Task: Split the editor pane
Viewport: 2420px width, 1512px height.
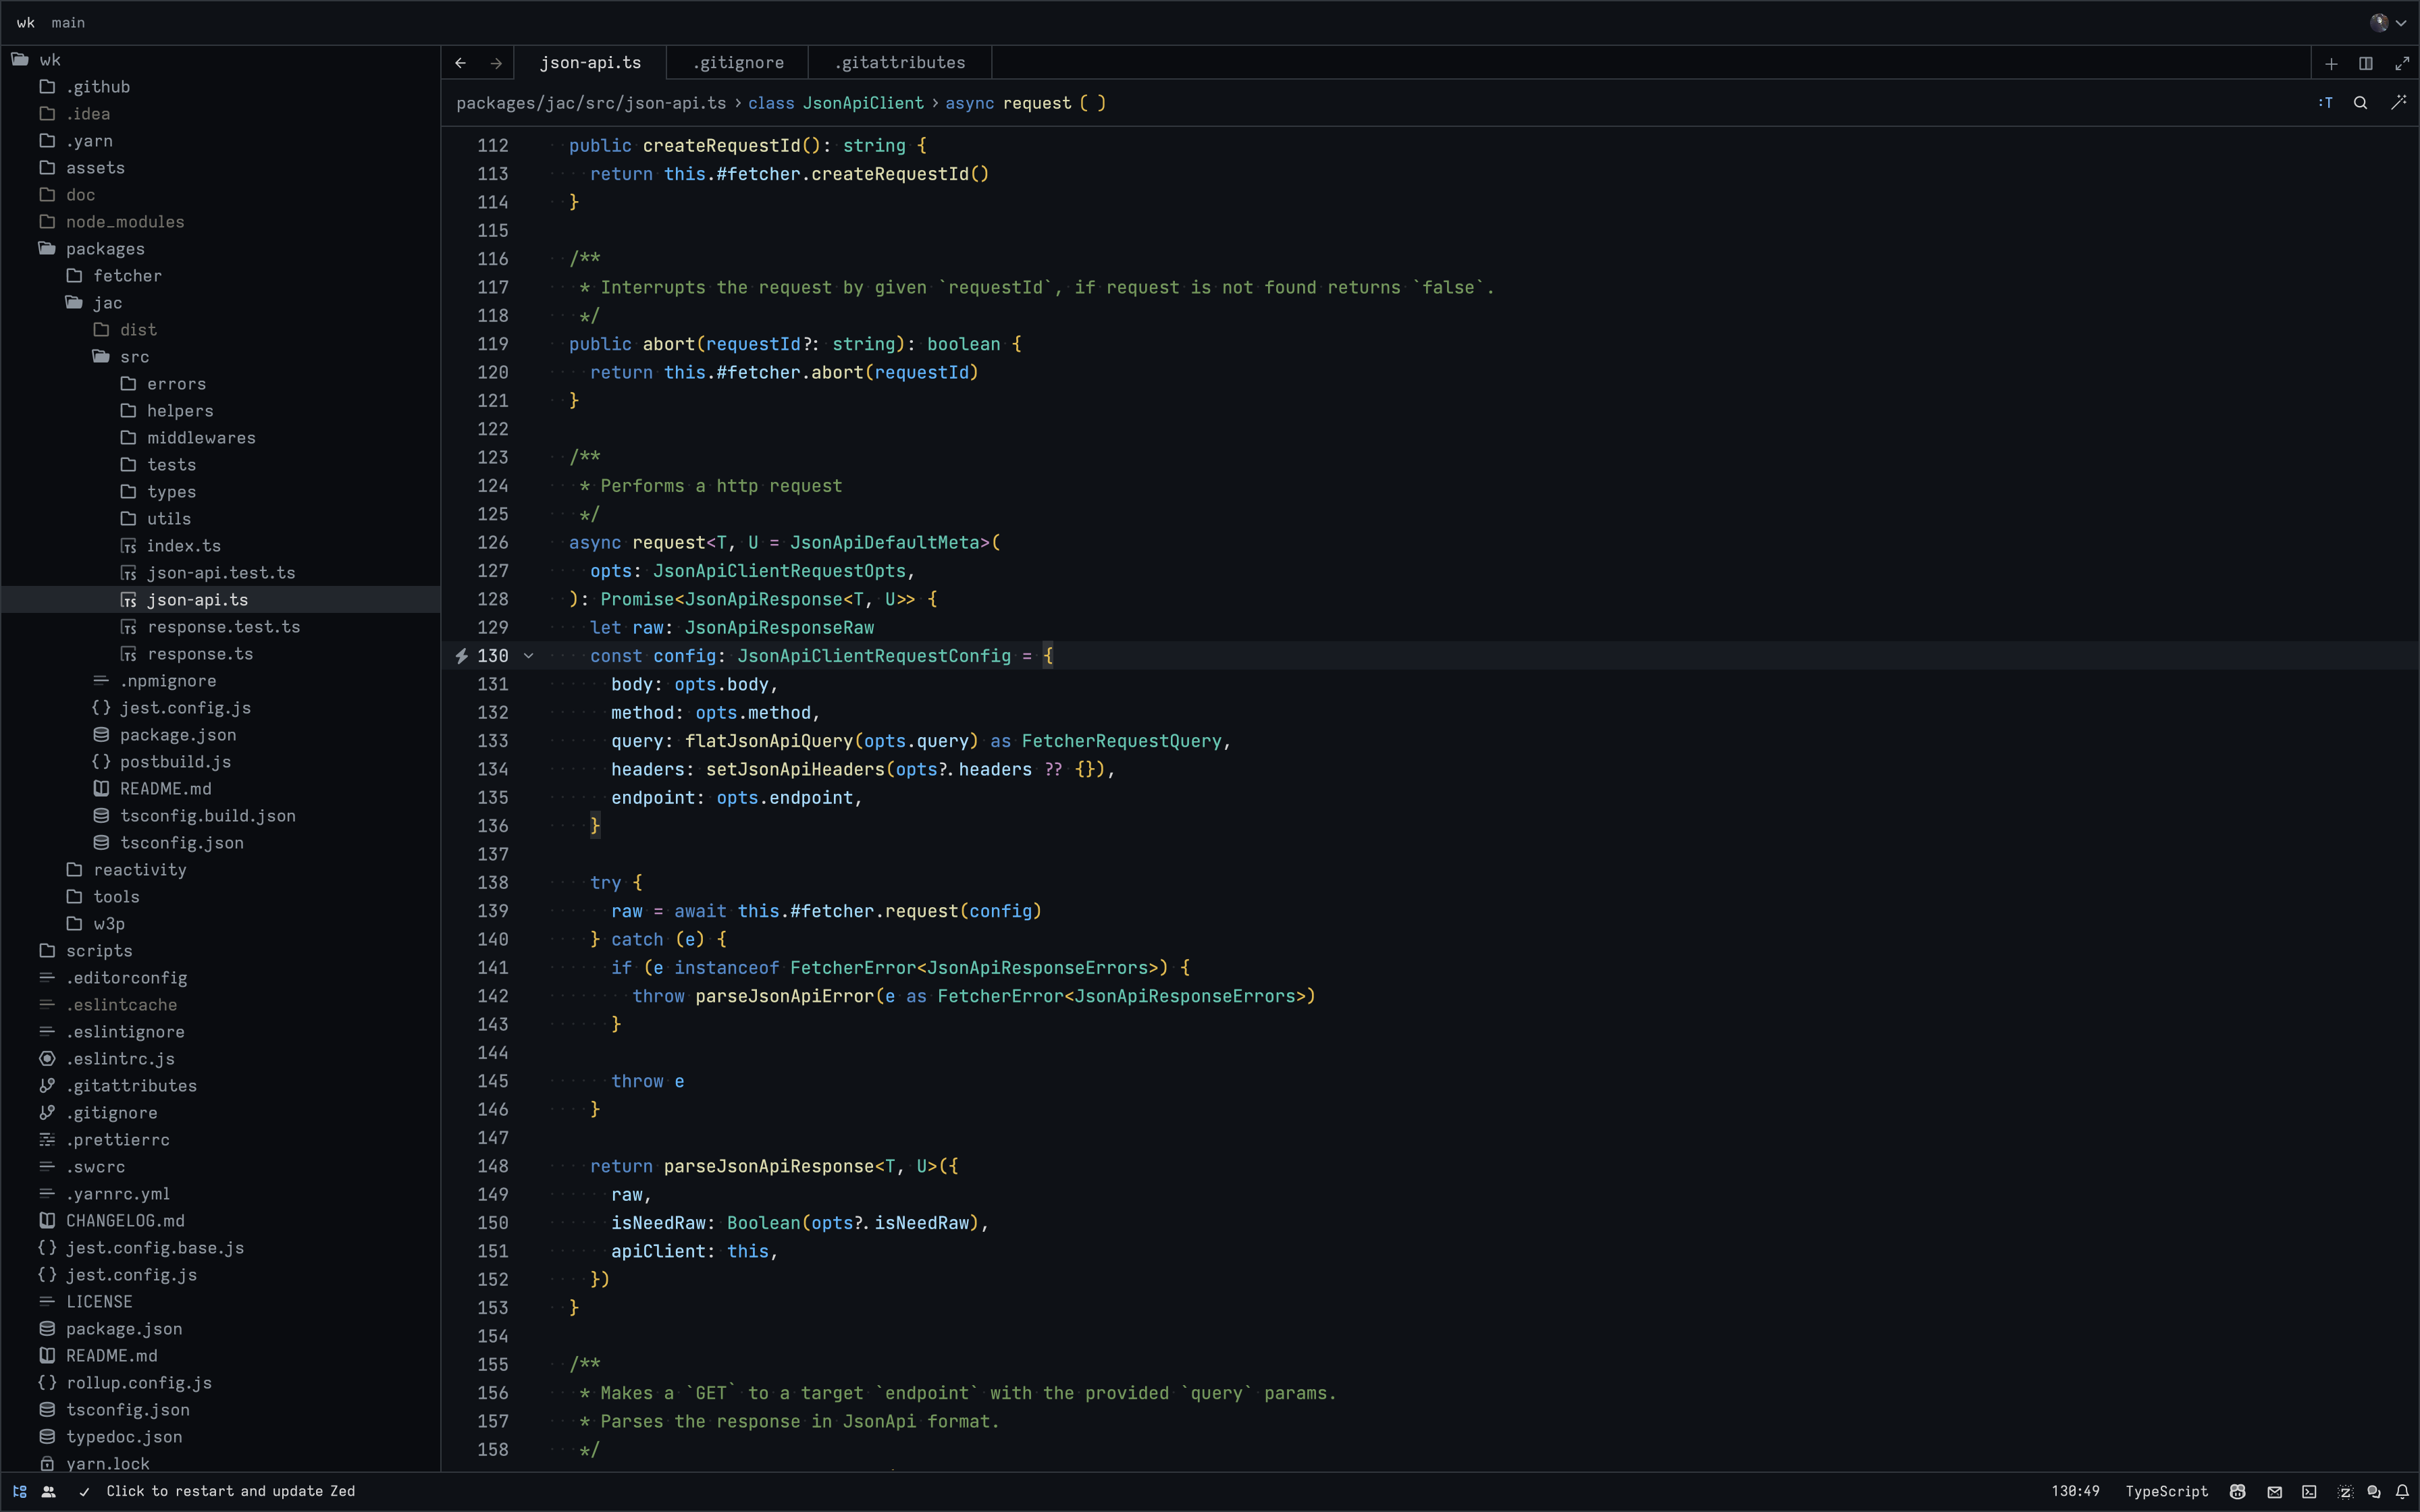Action: coord(2366,63)
